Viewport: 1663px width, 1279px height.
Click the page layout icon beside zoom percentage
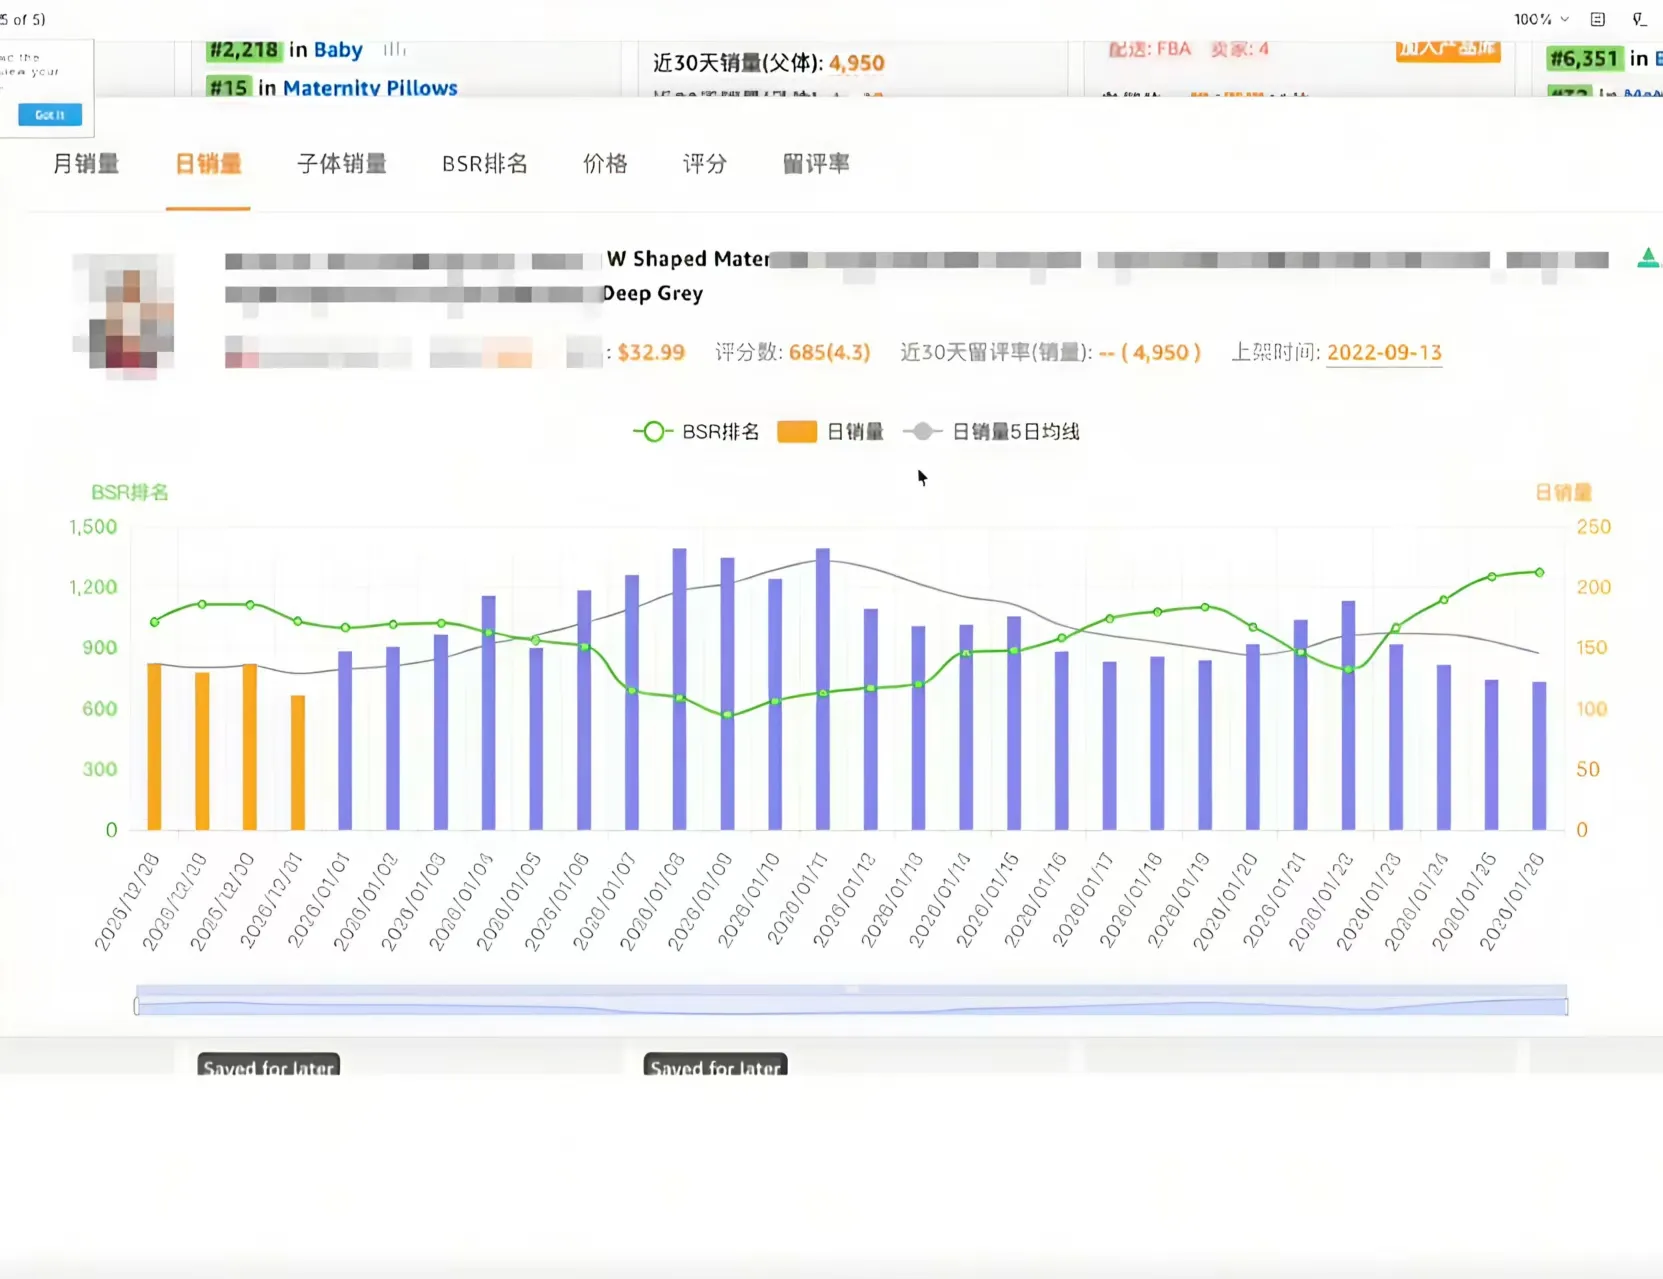(1597, 19)
